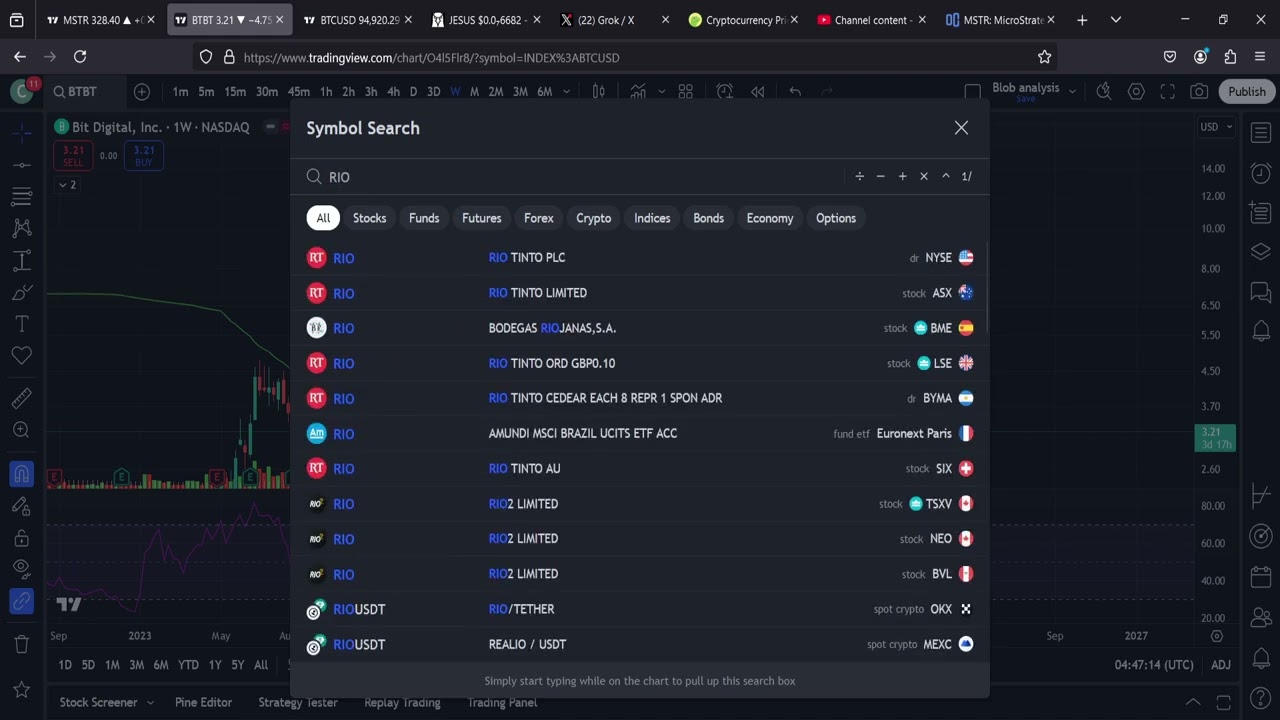This screenshot has height=720, width=1280.
Task: Filter search results by Stocks
Action: [369, 218]
